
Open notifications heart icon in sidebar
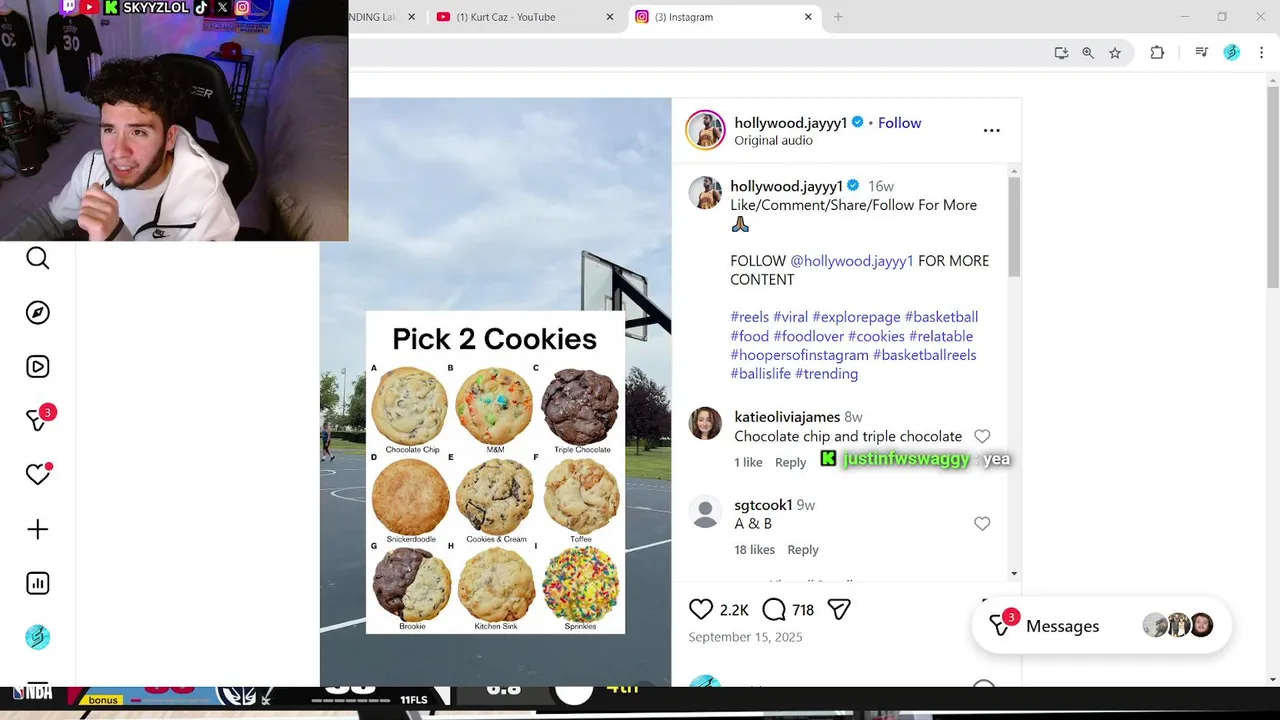[x=38, y=475]
